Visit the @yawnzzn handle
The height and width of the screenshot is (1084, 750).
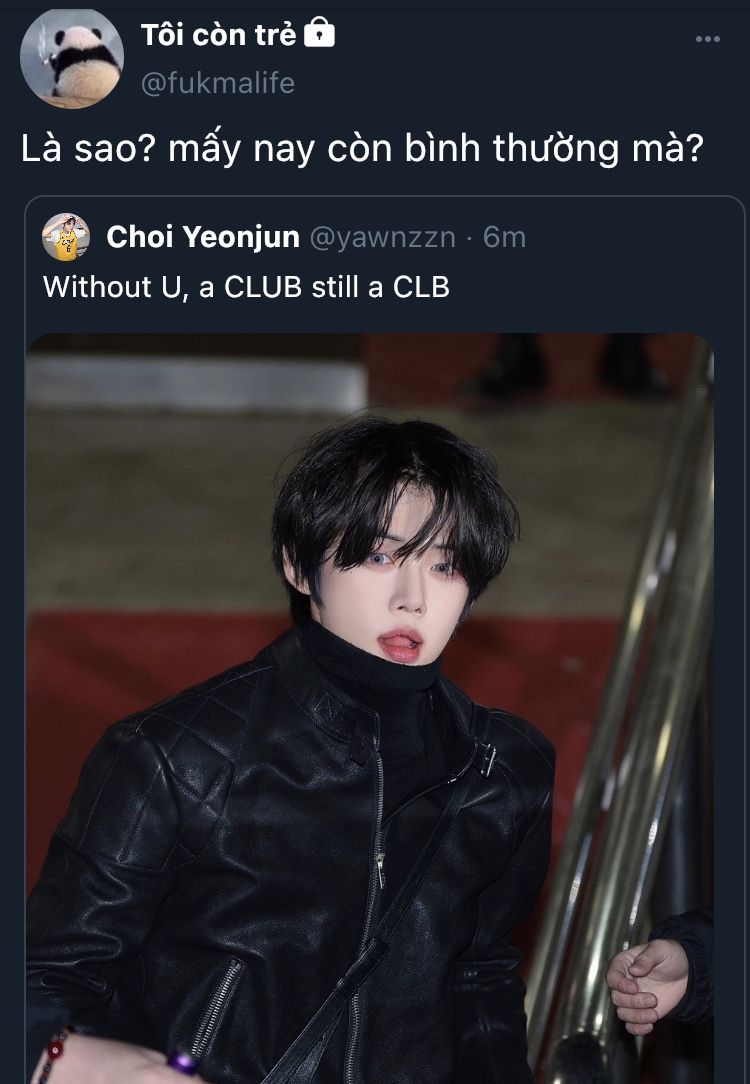[x=383, y=237]
